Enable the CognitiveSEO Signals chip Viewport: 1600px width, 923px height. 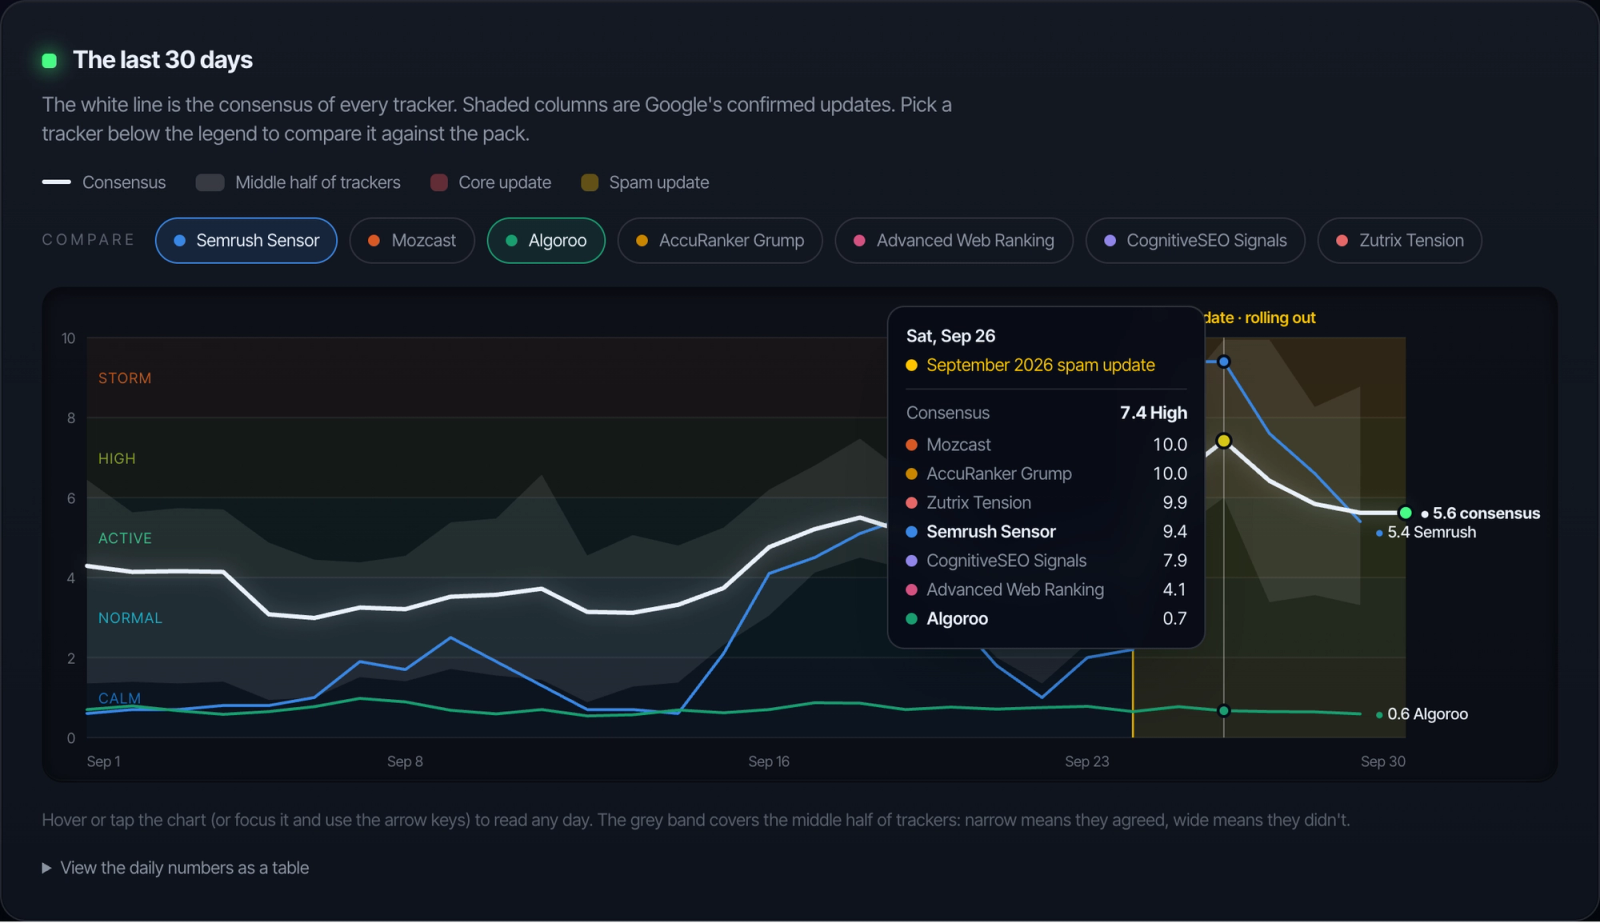pos(1195,241)
